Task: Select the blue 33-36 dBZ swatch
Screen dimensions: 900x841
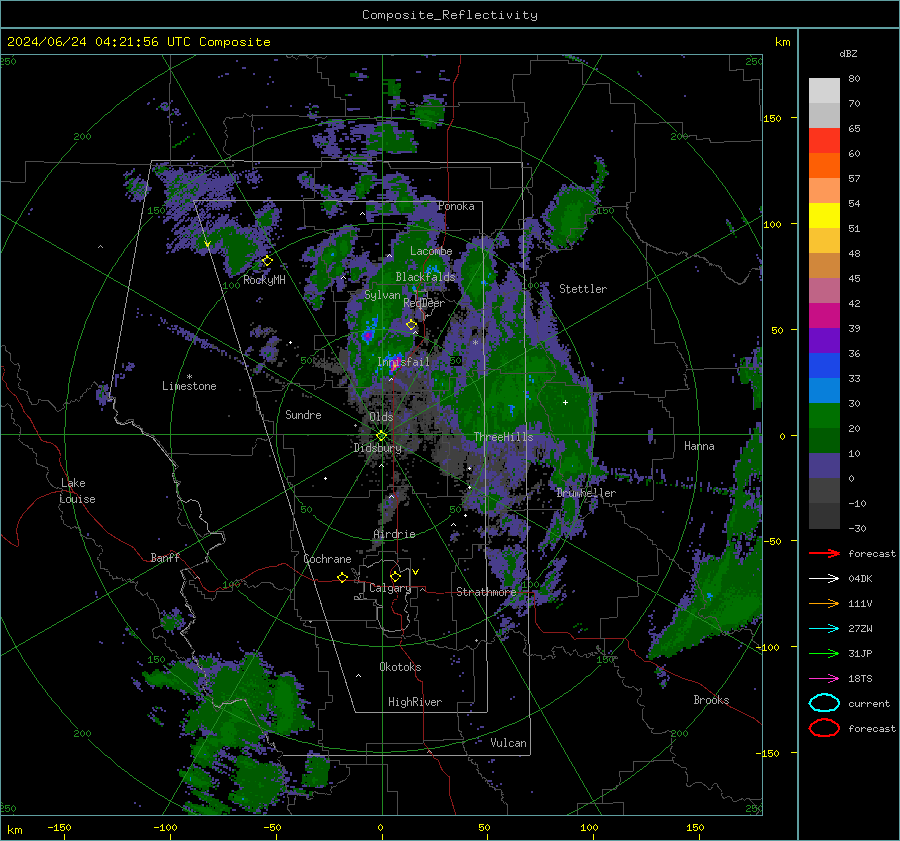Action: [824, 366]
